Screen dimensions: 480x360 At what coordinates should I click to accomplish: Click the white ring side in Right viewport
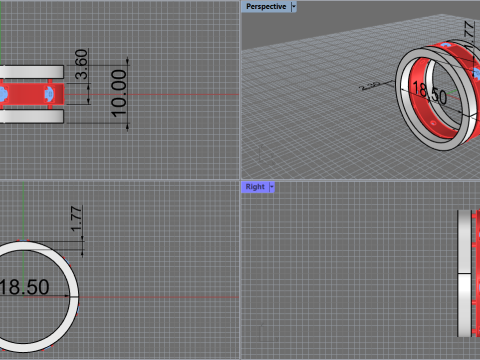click(x=464, y=273)
